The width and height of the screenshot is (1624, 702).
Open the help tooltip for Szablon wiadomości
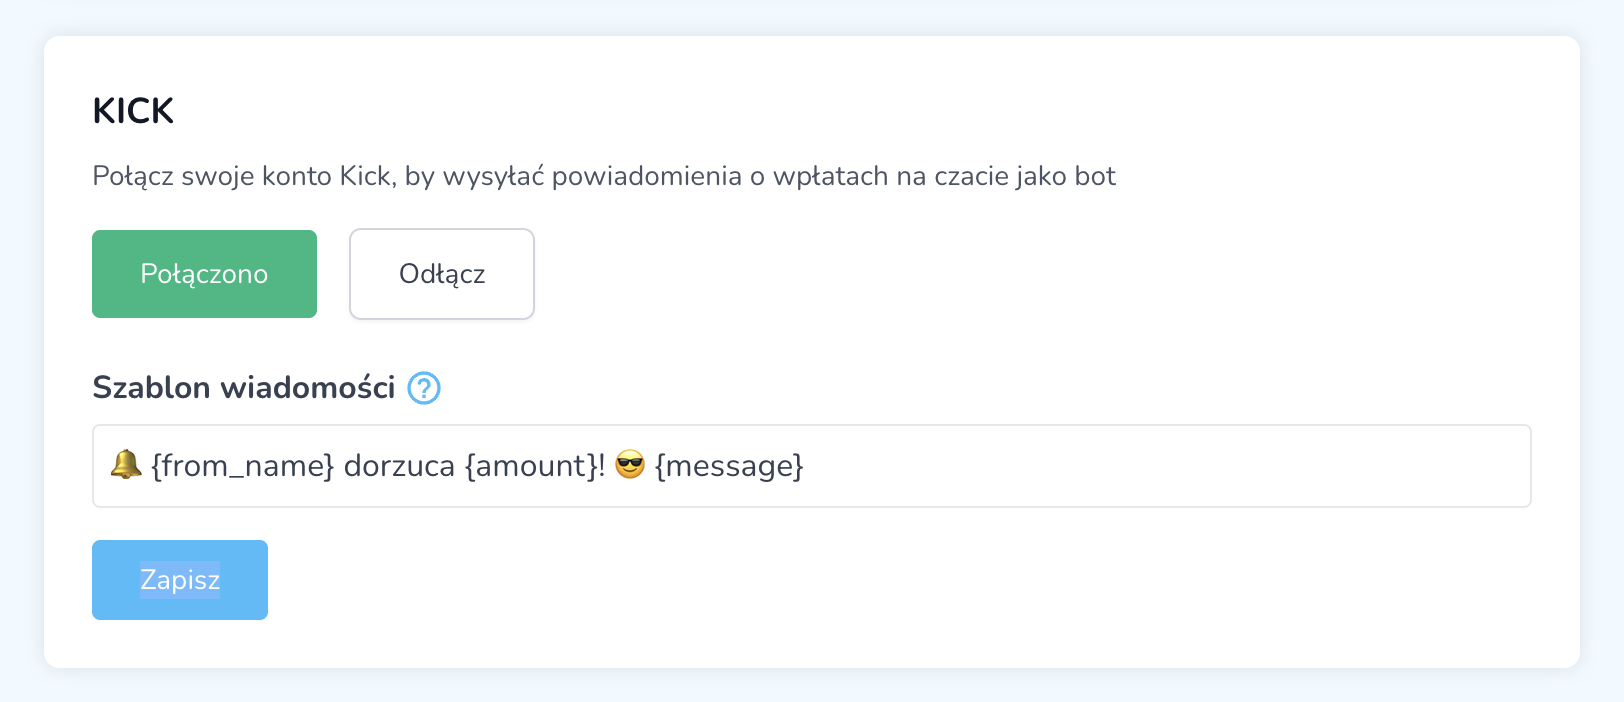pos(424,388)
